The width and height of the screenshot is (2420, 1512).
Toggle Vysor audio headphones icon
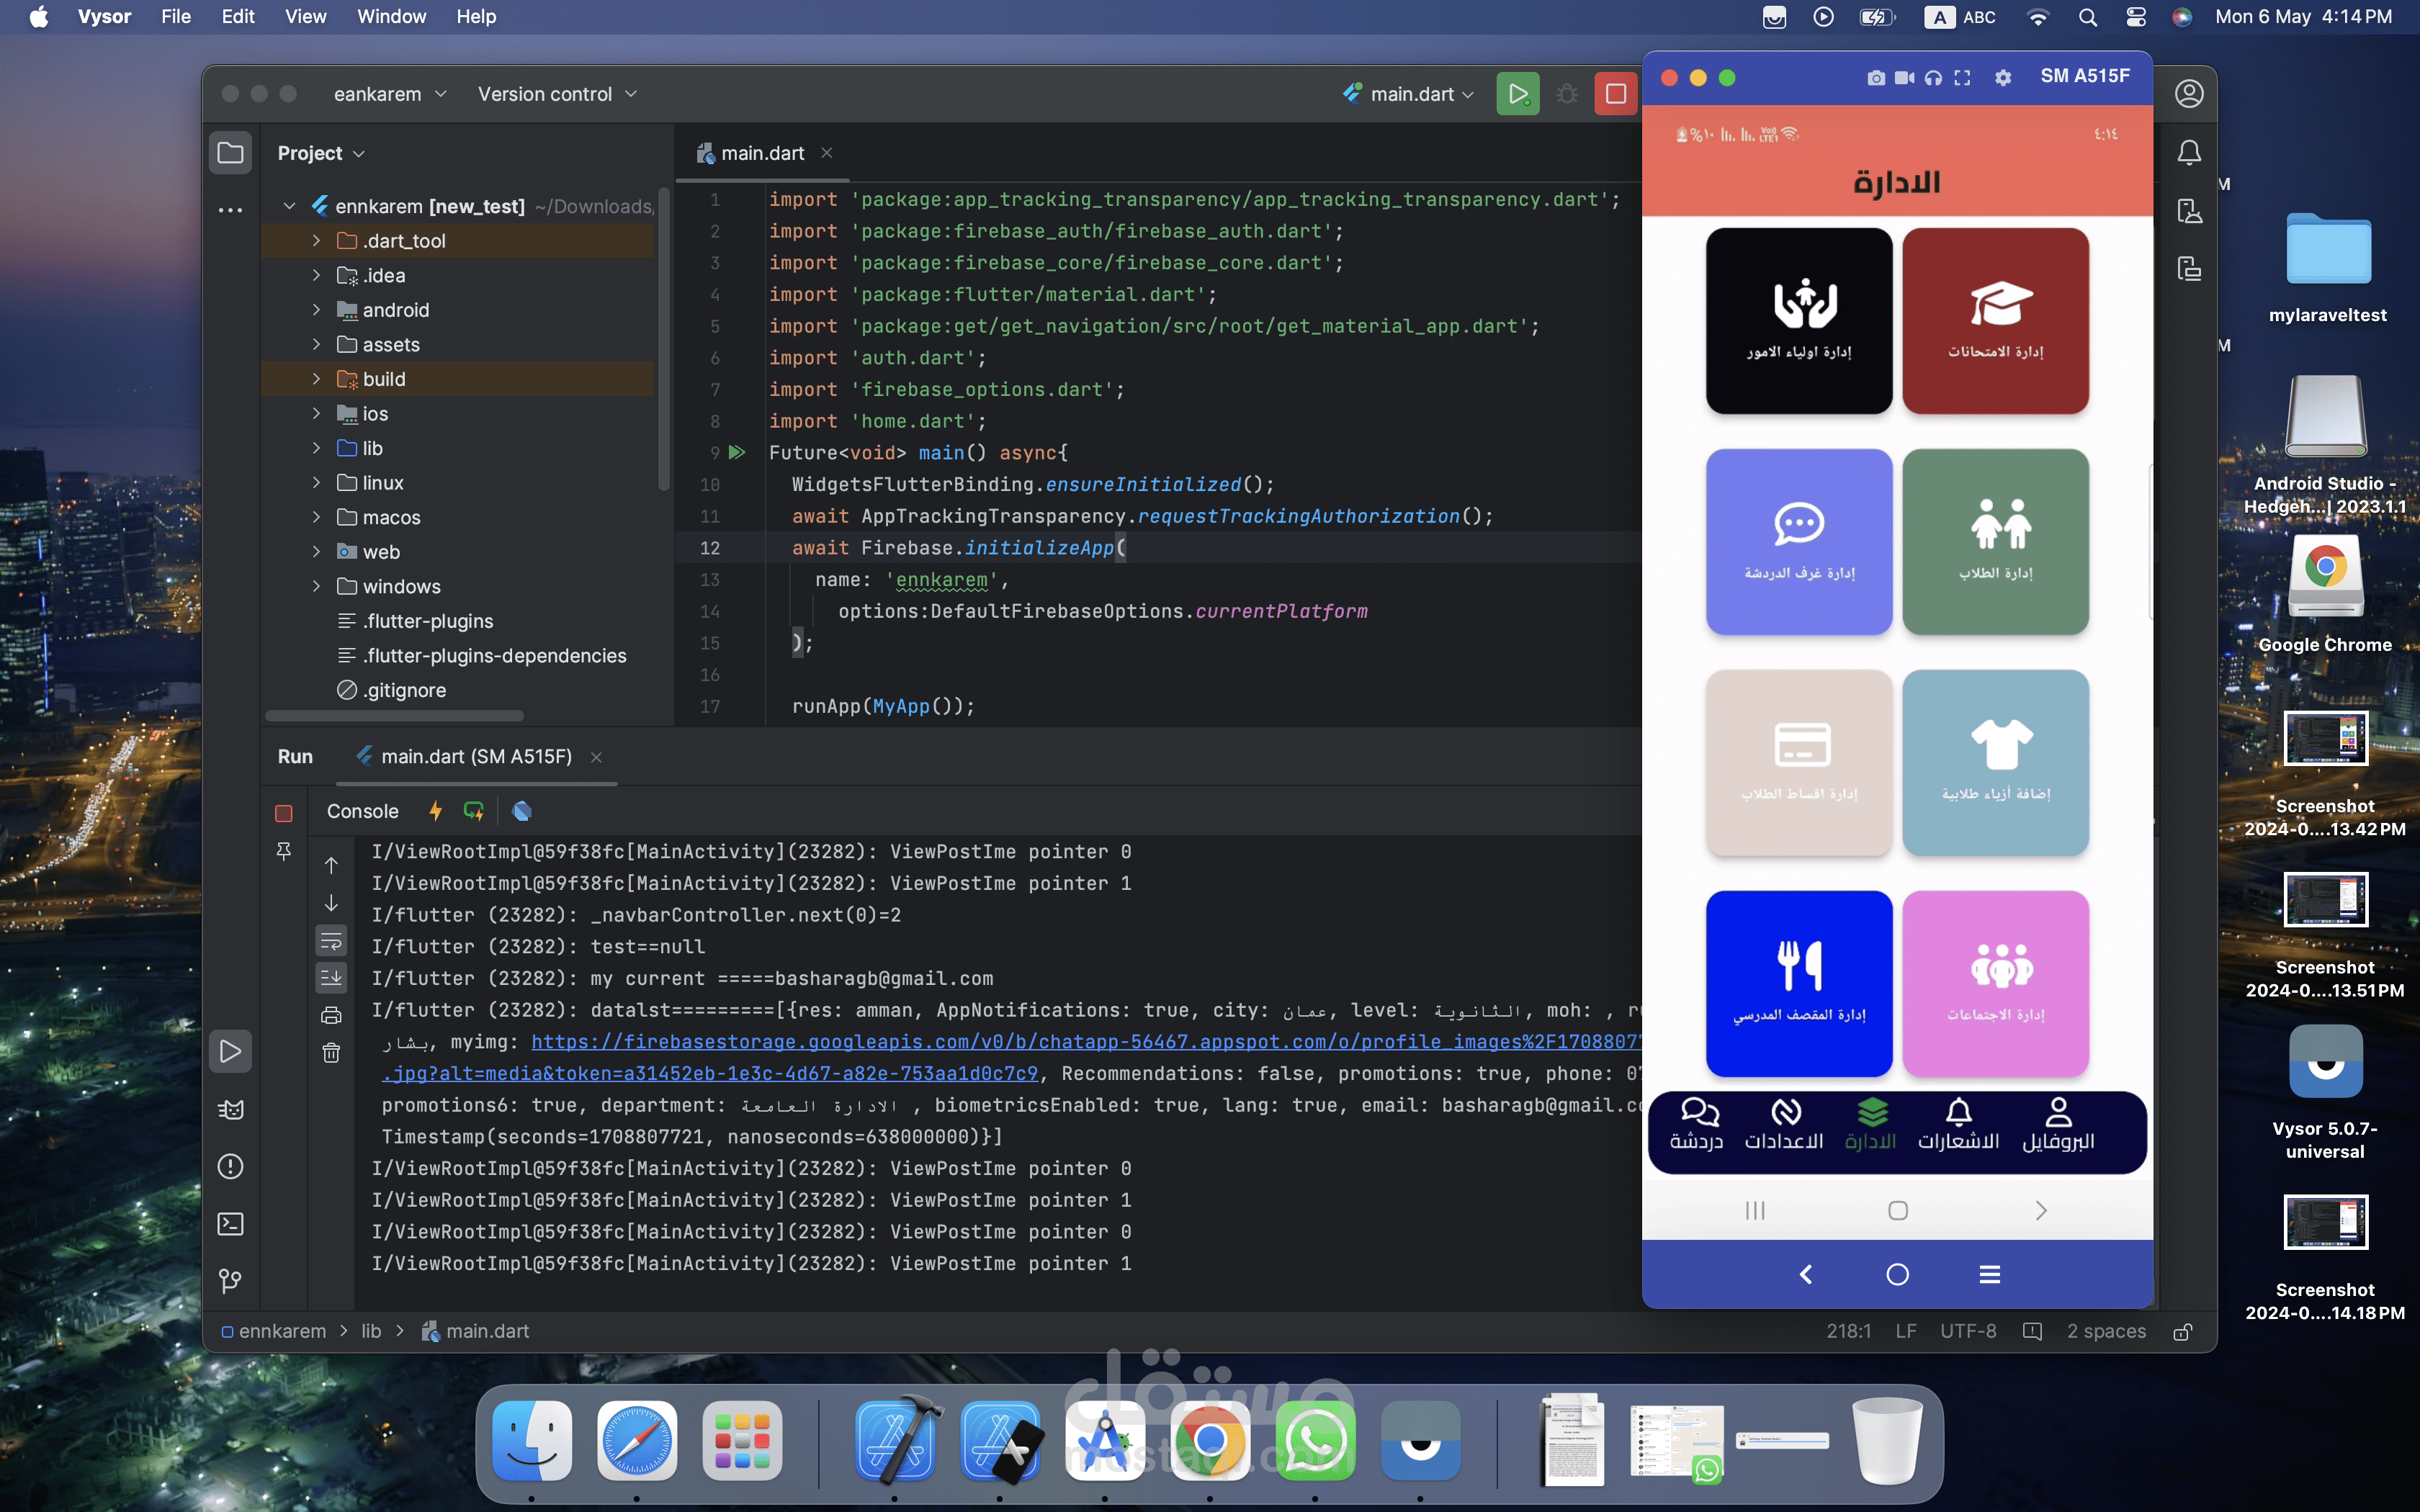point(1933,78)
